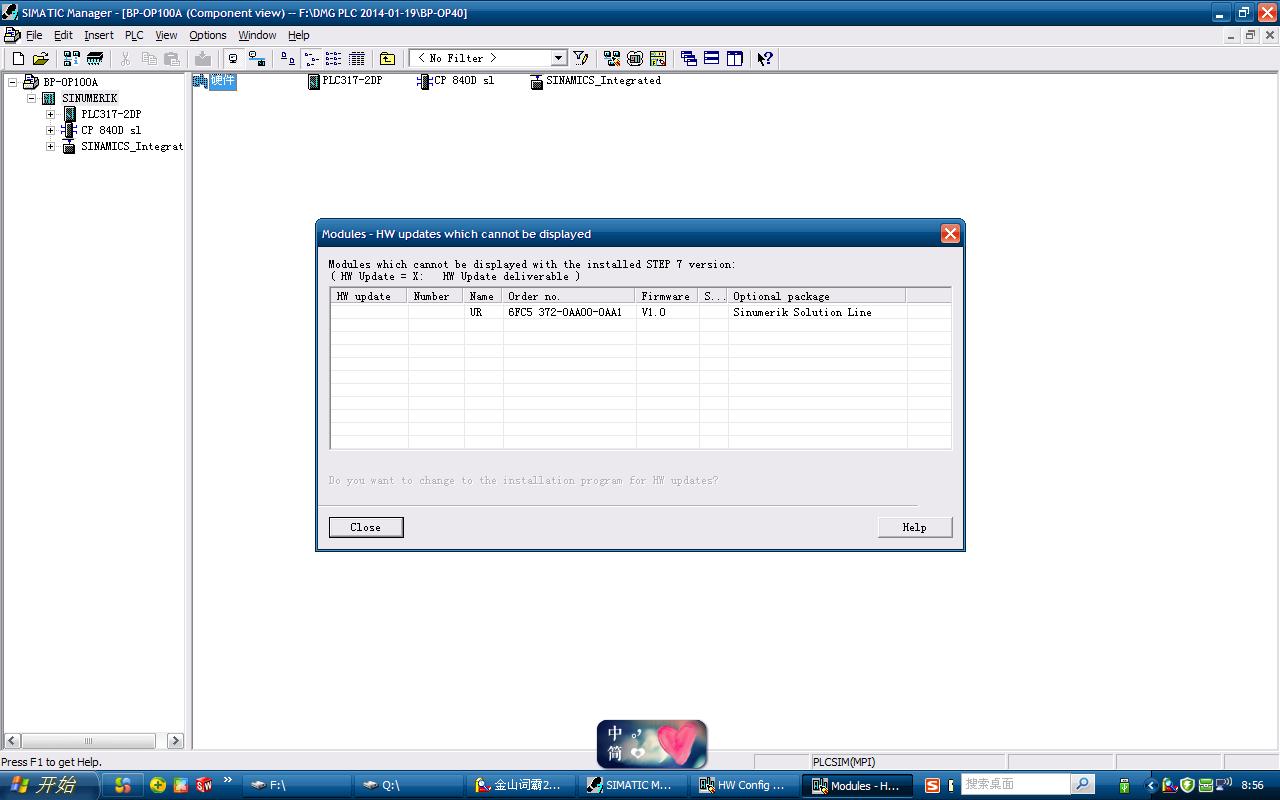Viewport: 1280px width, 800px height.
Task: Click the Chinese input method floating widget
Action: pos(652,744)
